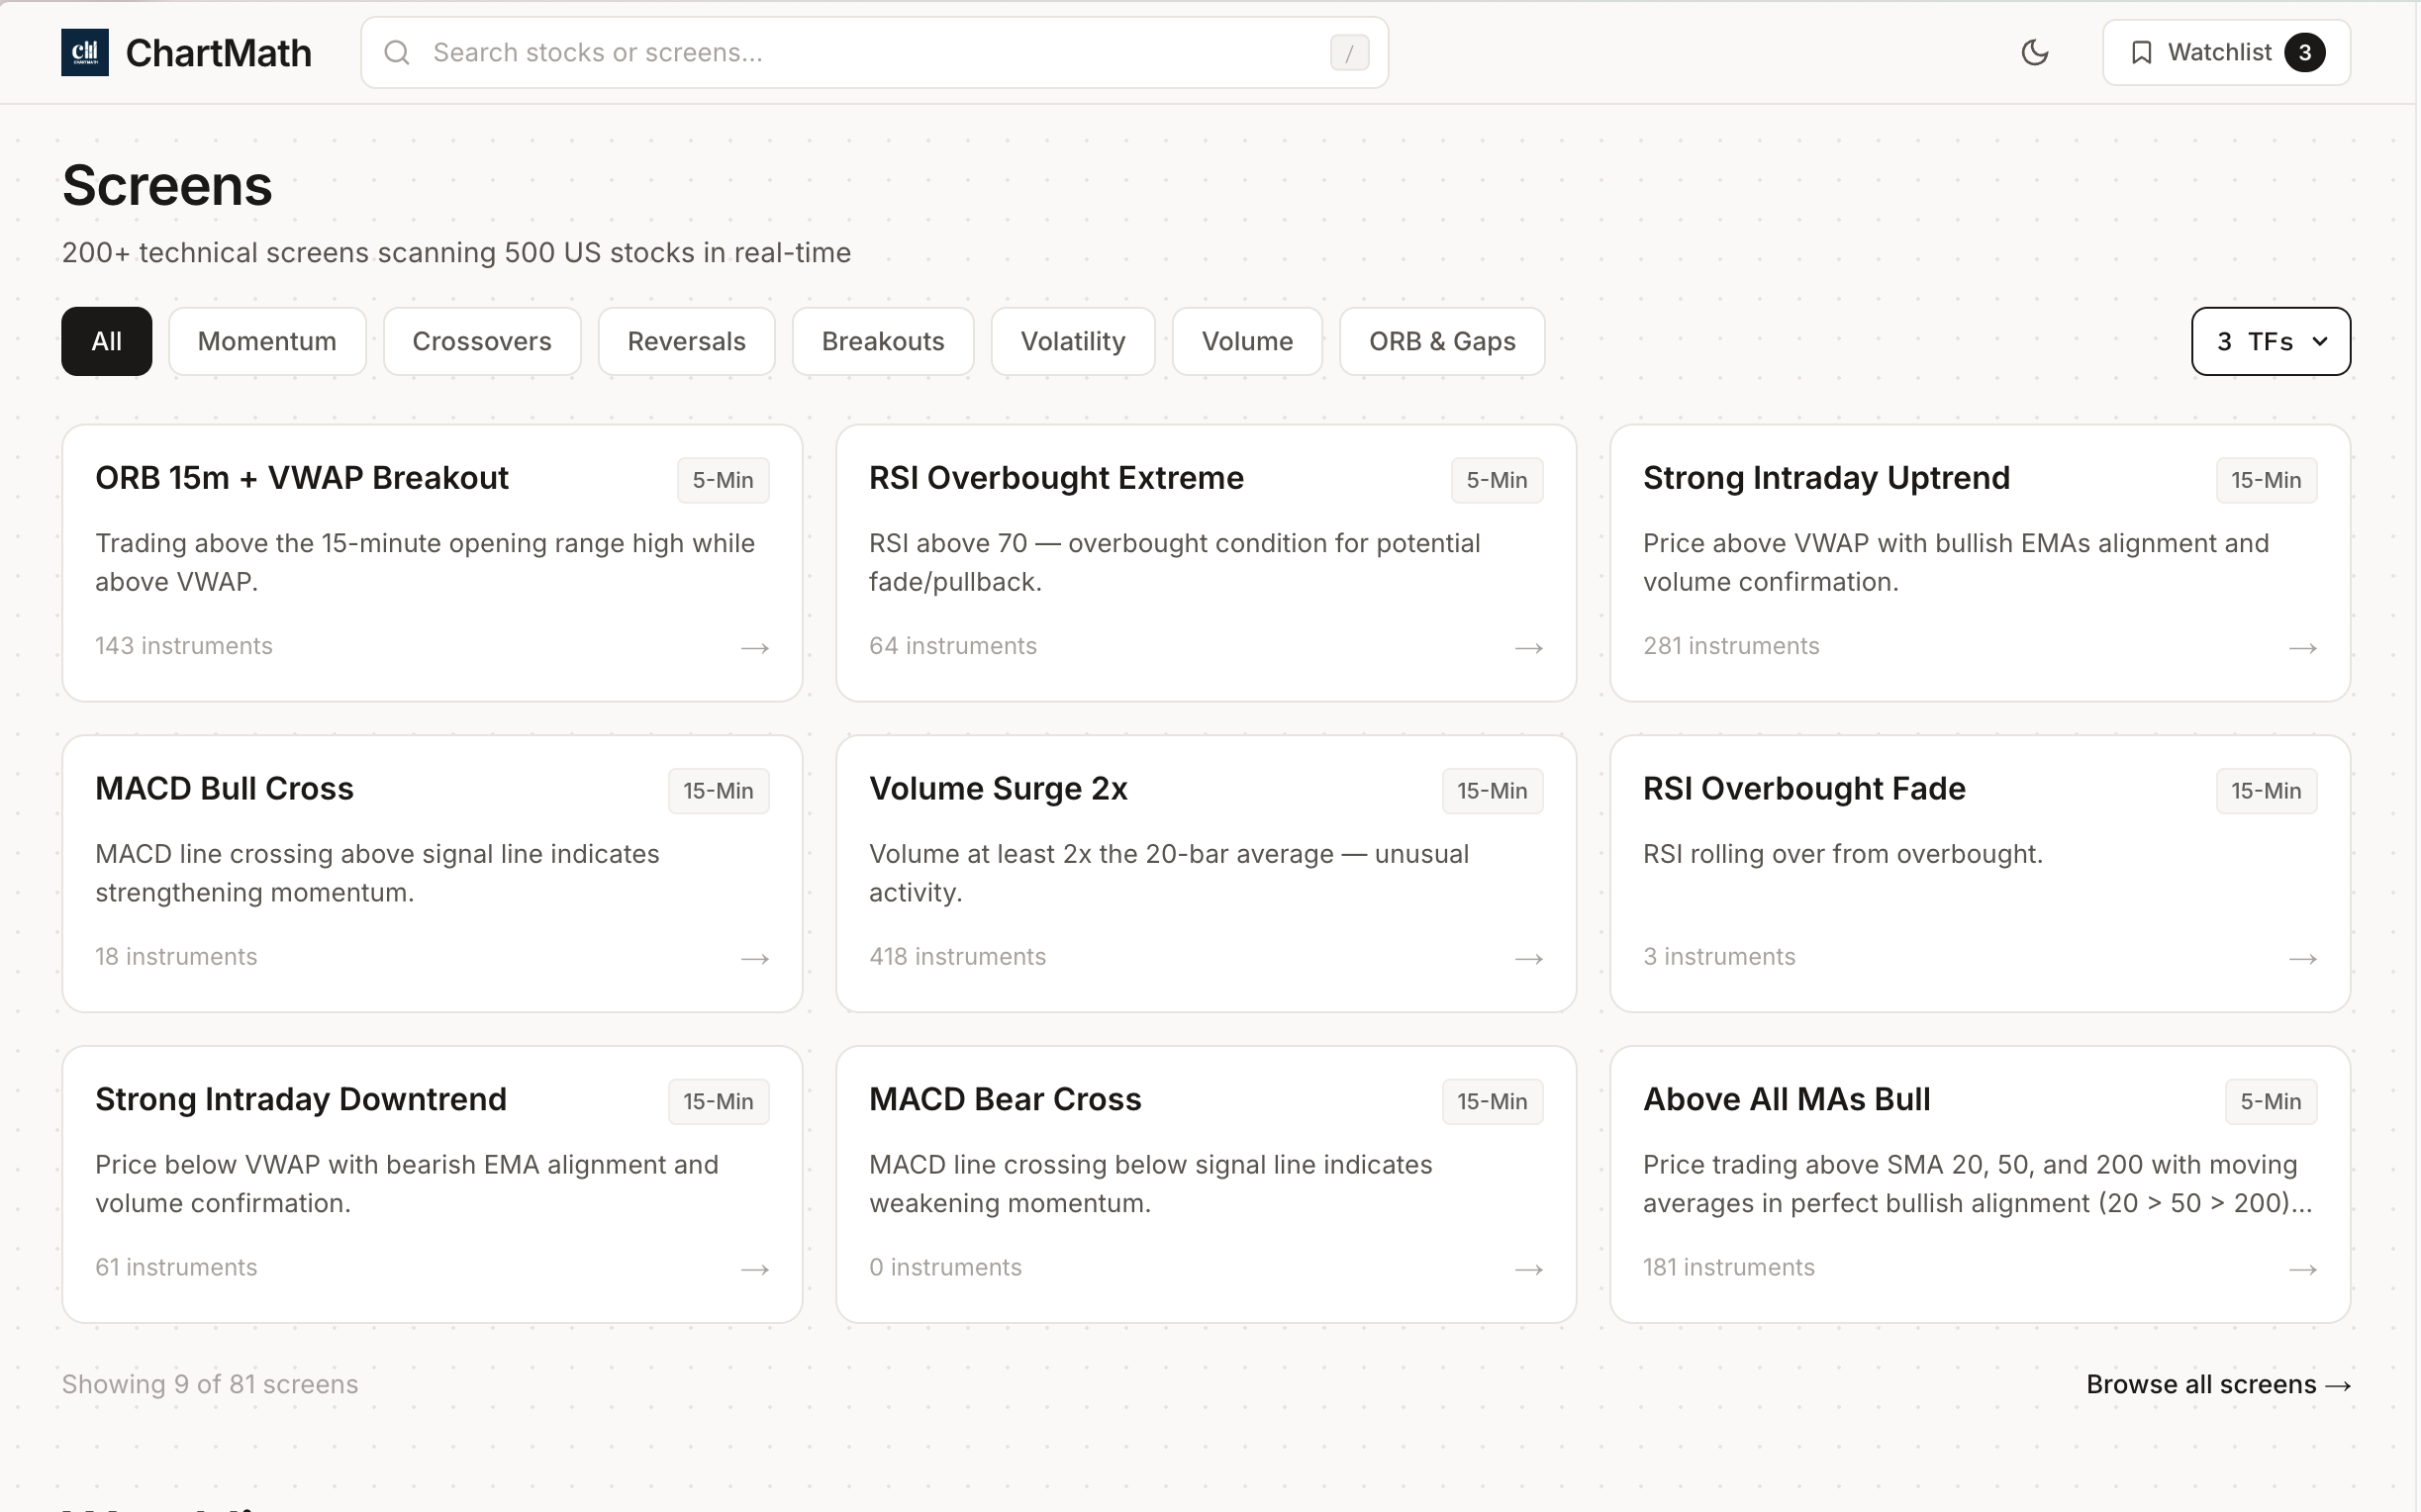Click the arrow on the Volume Surge 2x card

point(1528,959)
